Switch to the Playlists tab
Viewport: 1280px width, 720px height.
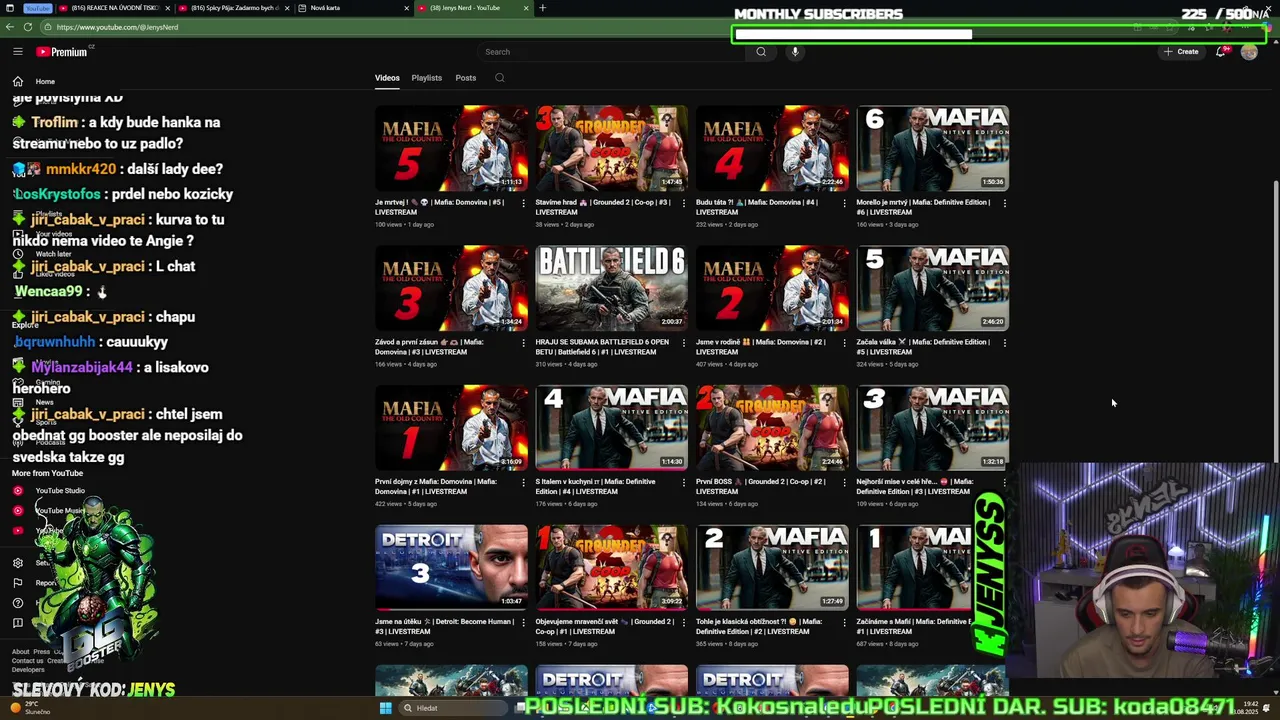pos(427,78)
